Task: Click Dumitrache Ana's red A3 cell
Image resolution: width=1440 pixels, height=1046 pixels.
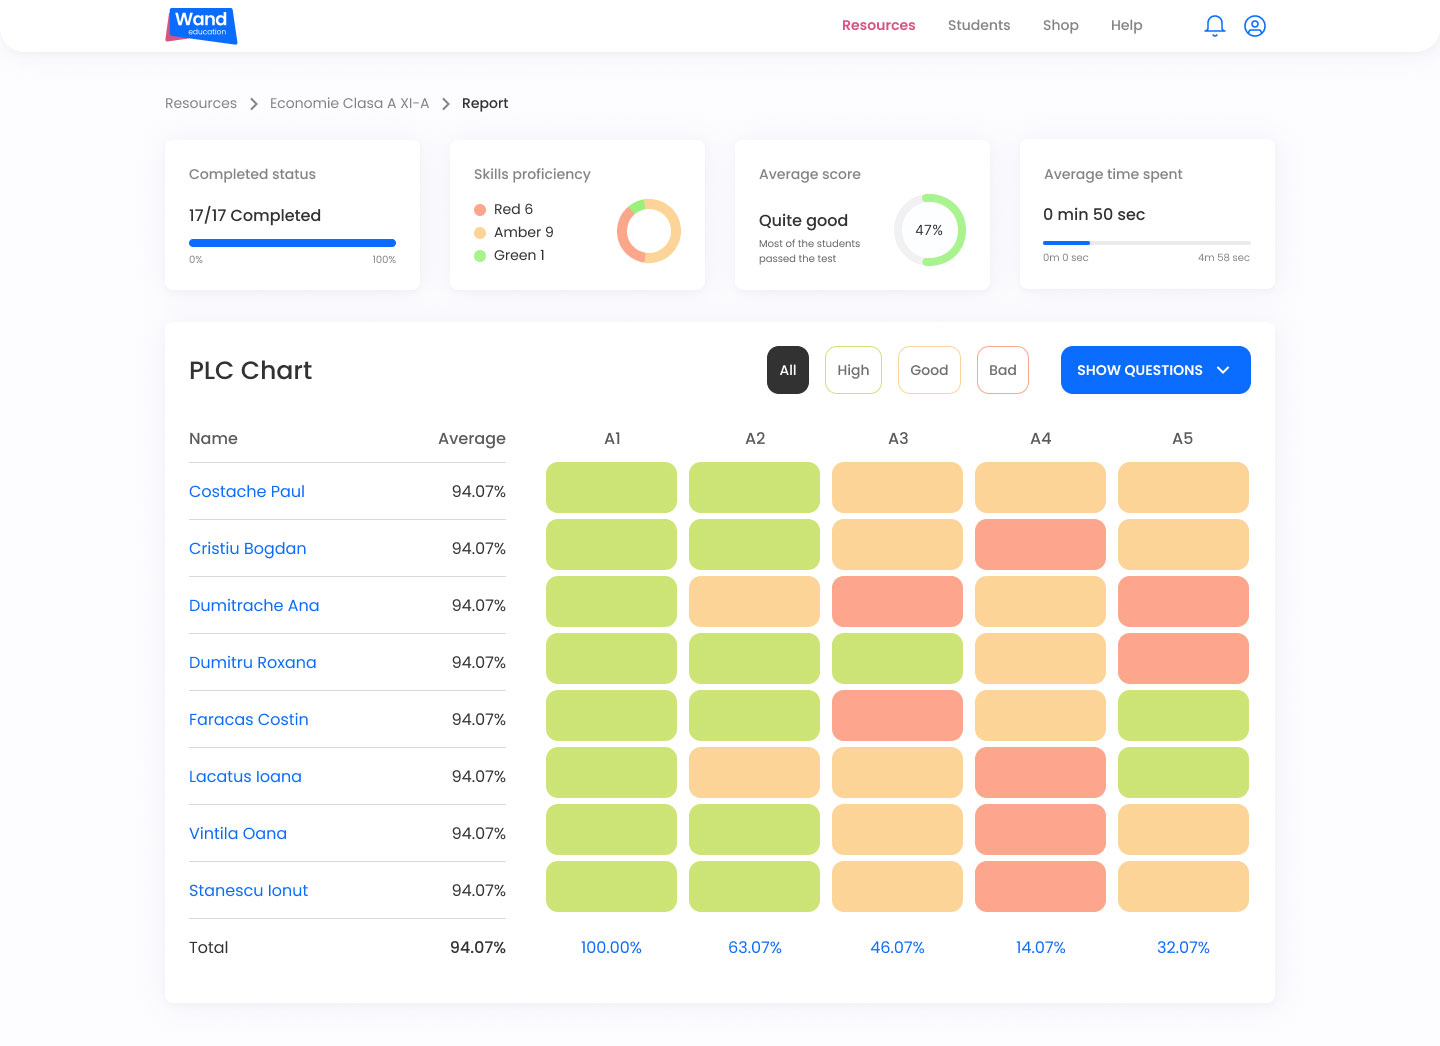Action: [897, 602]
